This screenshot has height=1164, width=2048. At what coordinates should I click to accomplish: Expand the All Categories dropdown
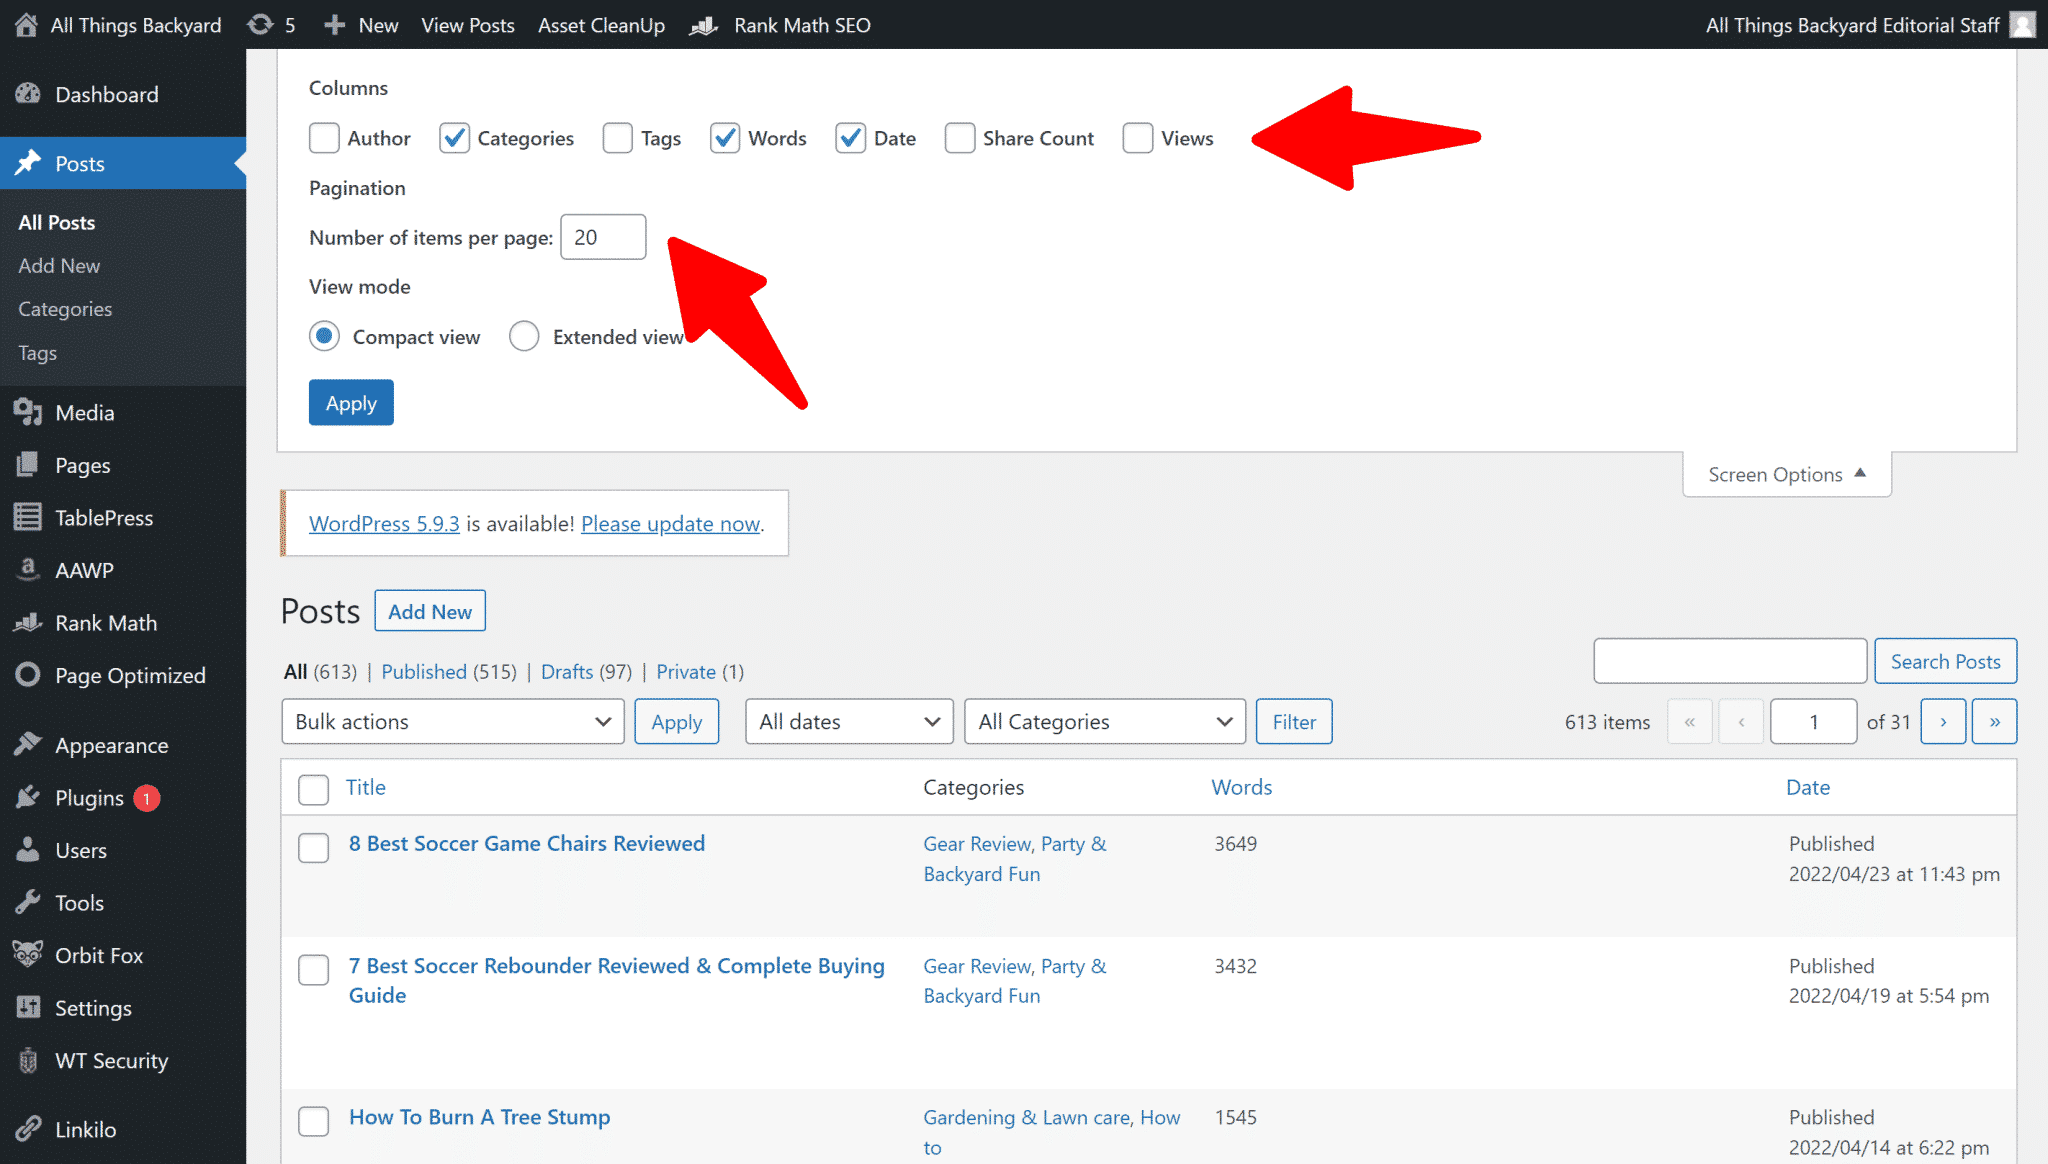pyautogui.click(x=1104, y=721)
